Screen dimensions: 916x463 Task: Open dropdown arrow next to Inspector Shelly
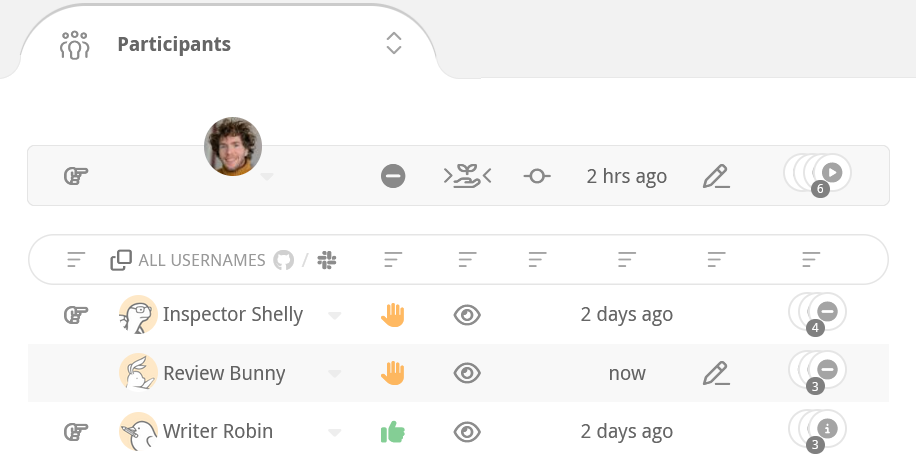335,316
